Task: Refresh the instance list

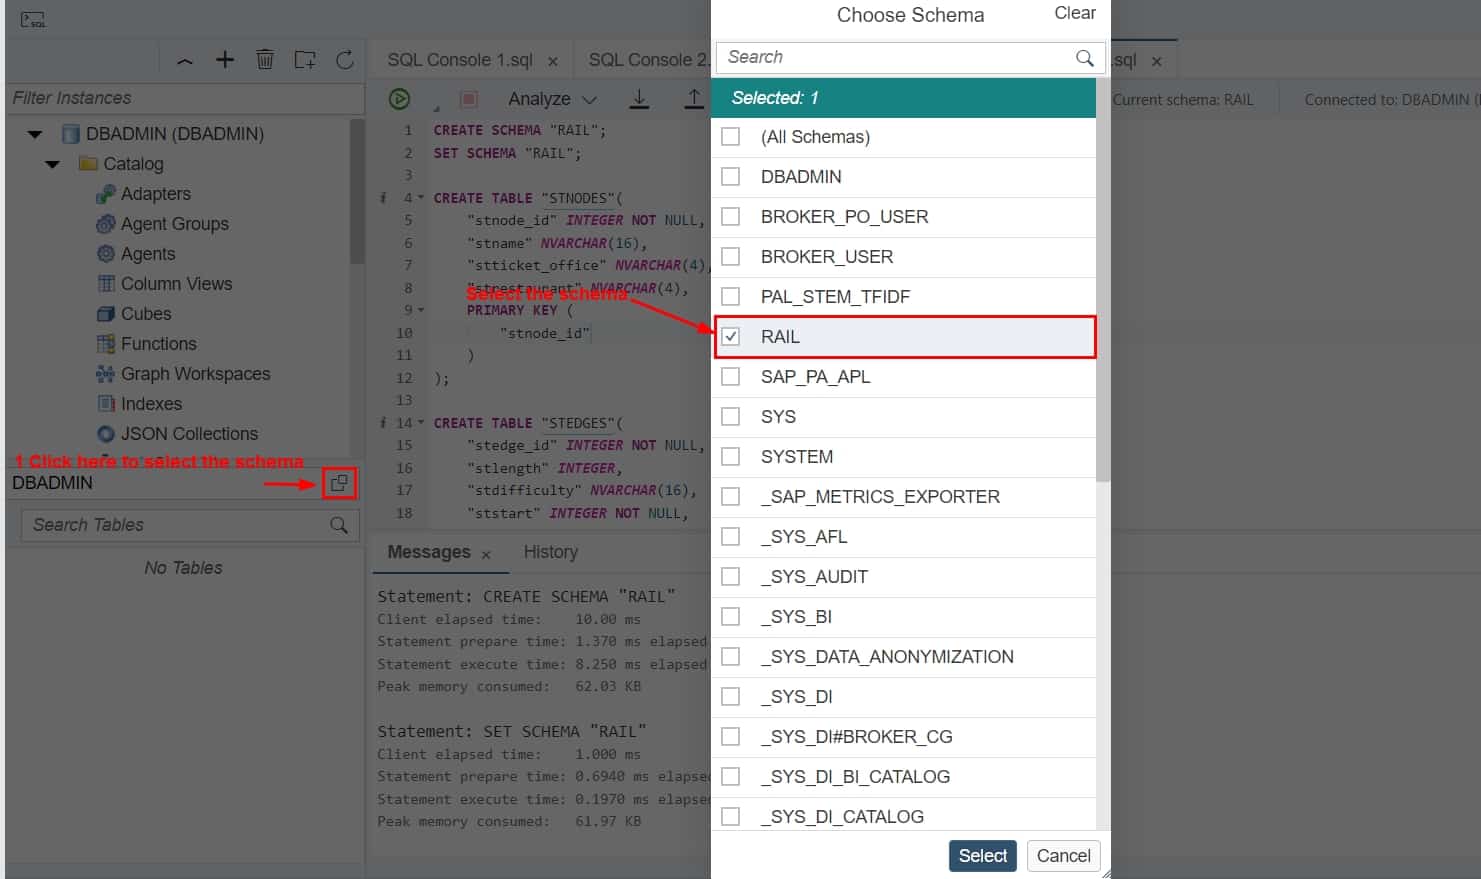Action: coord(344,59)
